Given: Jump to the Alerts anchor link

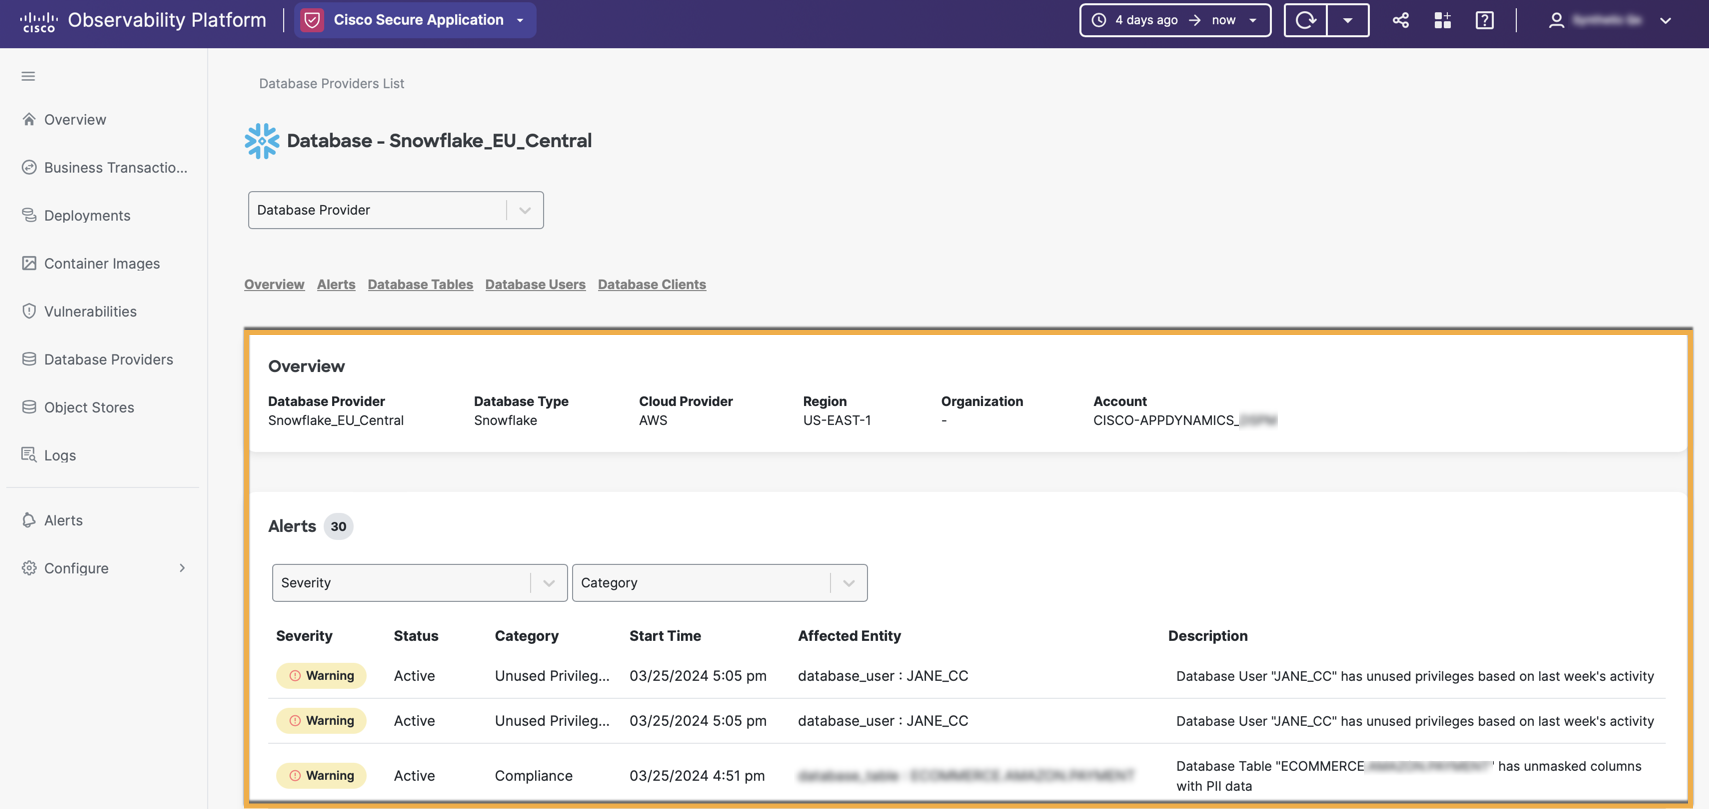Looking at the screenshot, I should tap(336, 284).
